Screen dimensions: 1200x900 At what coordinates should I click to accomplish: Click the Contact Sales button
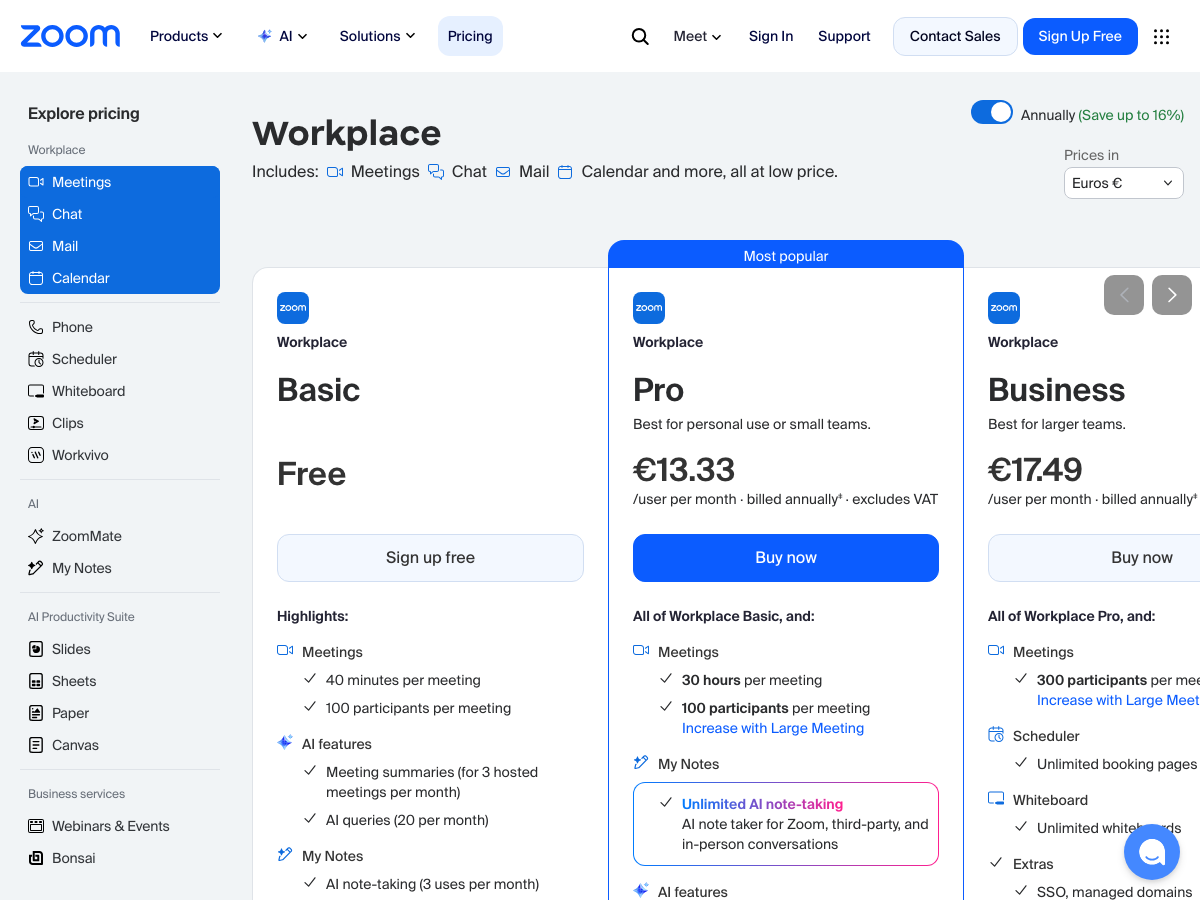(955, 36)
